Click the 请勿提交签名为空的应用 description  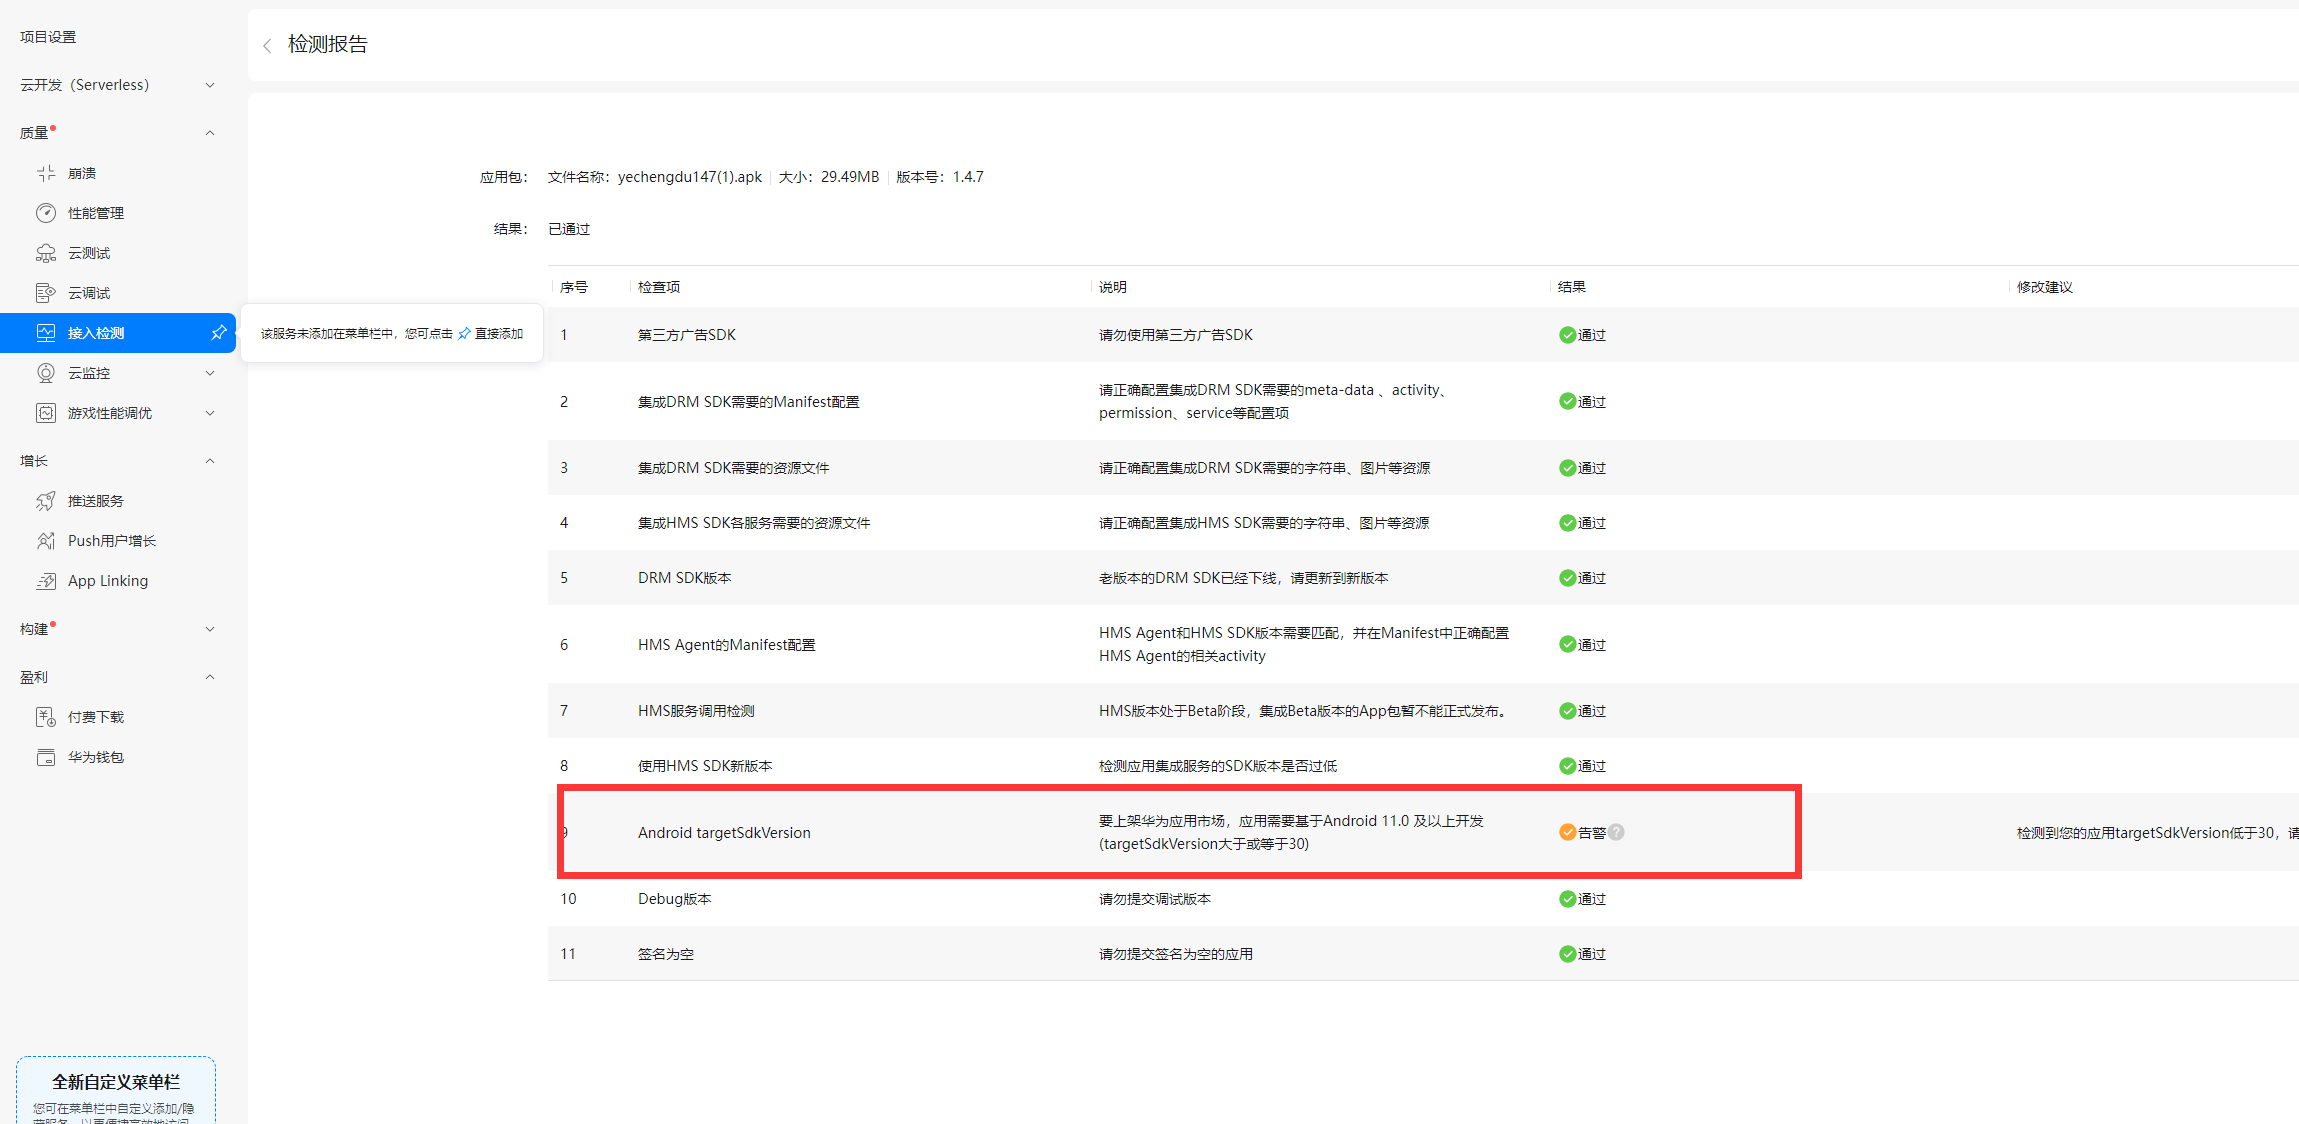(x=1176, y=954)
